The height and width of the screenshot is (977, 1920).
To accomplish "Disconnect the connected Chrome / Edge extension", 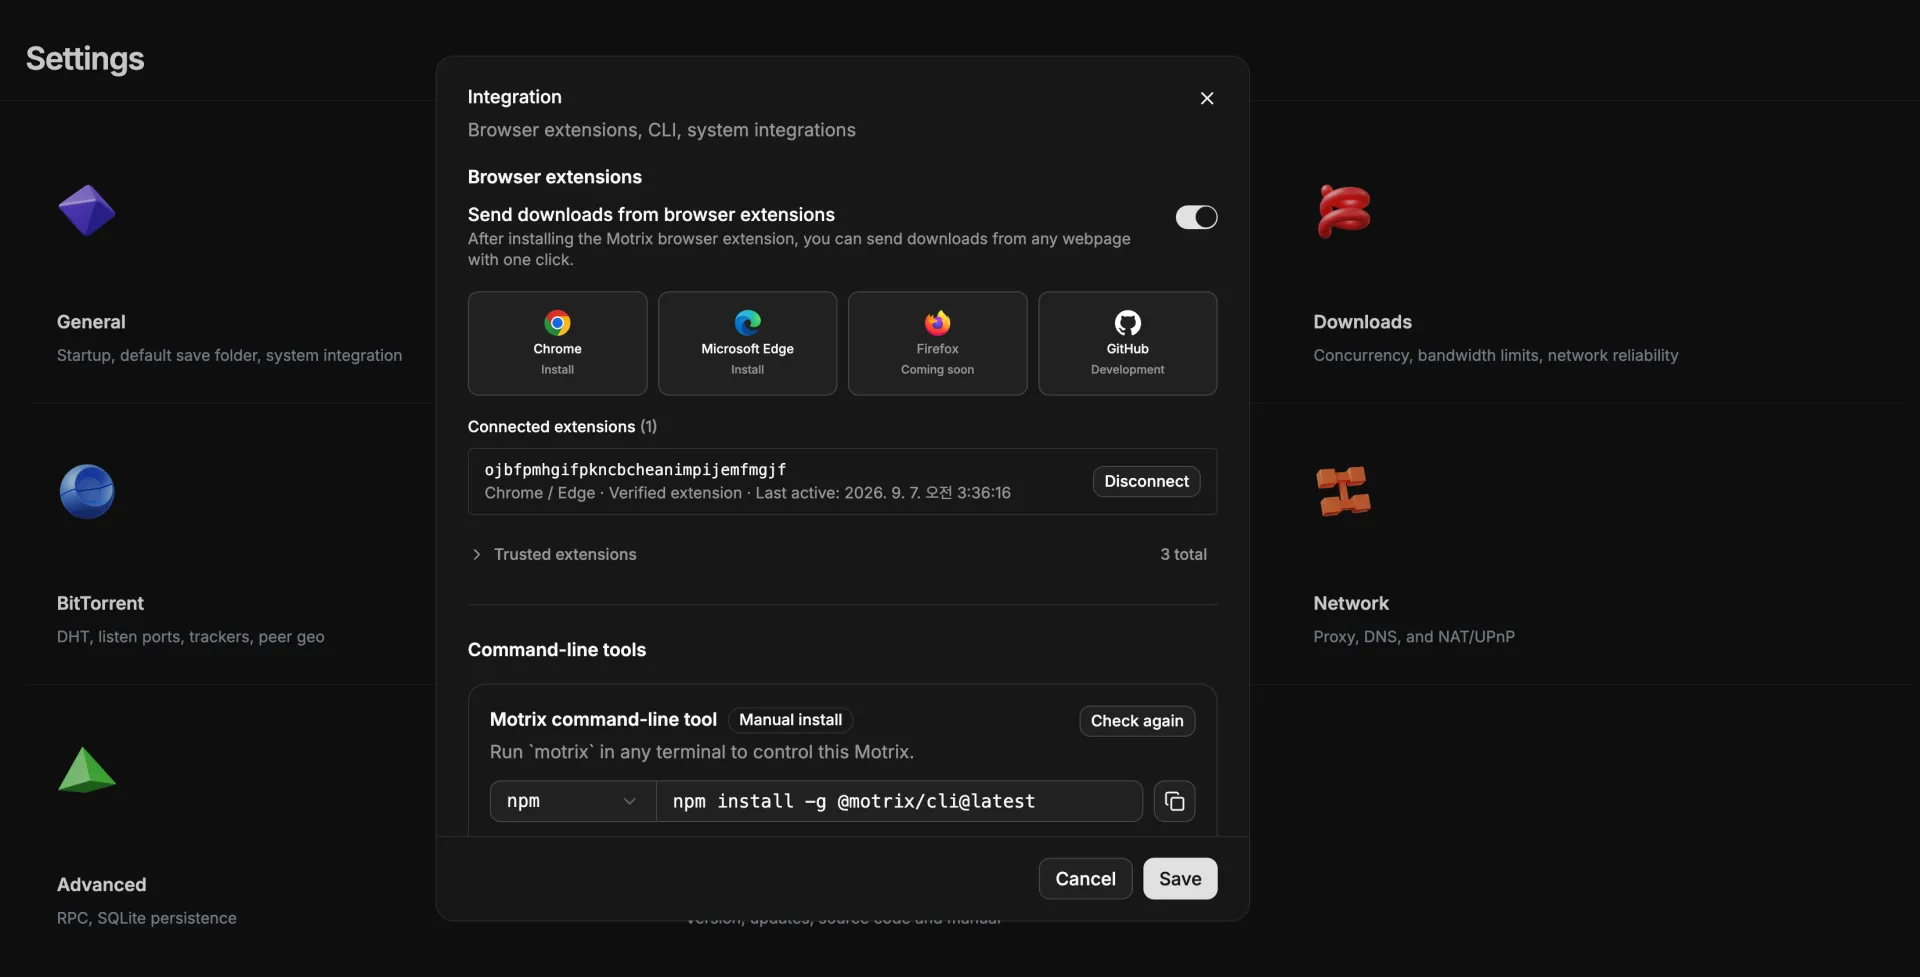I will pos(1146,481).
